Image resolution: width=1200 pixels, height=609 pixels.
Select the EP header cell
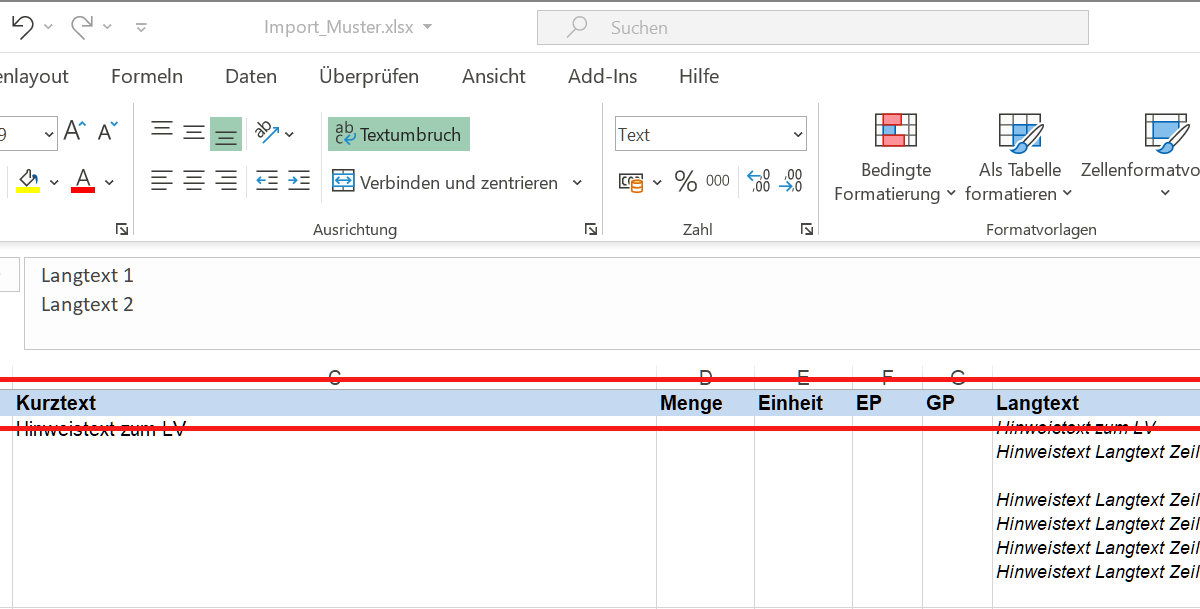[x=887, y=403]
